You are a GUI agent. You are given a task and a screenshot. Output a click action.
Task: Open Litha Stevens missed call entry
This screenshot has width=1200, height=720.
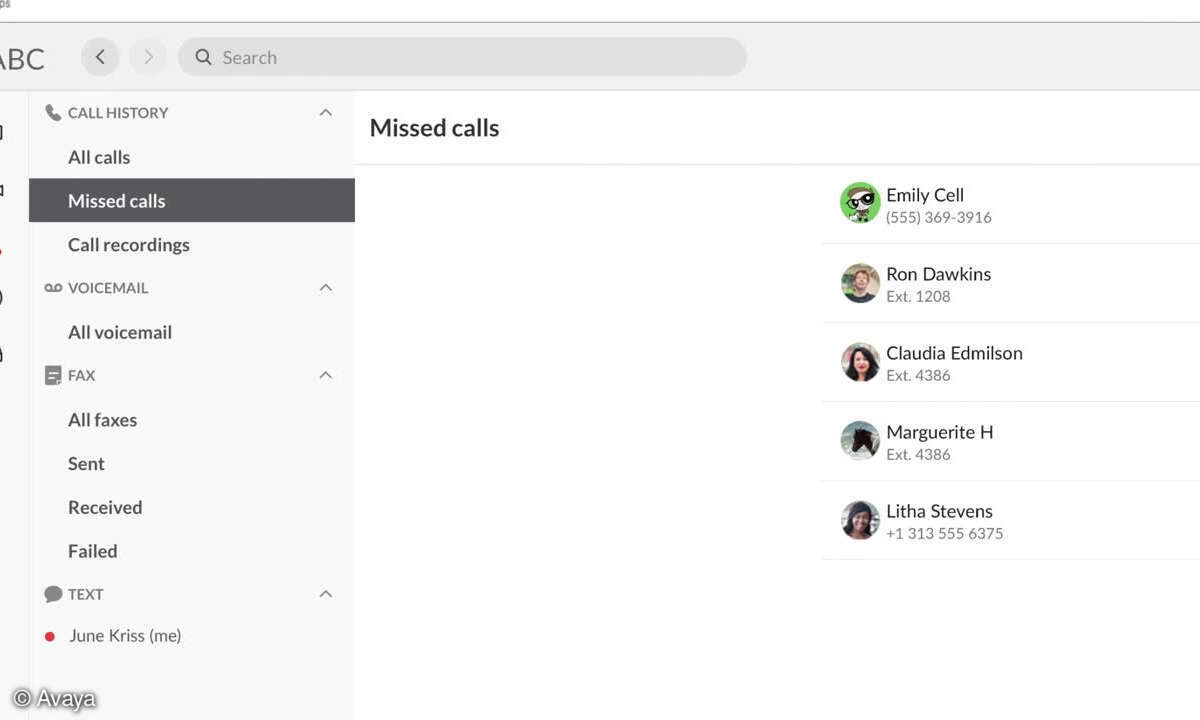click(1010, 520)
